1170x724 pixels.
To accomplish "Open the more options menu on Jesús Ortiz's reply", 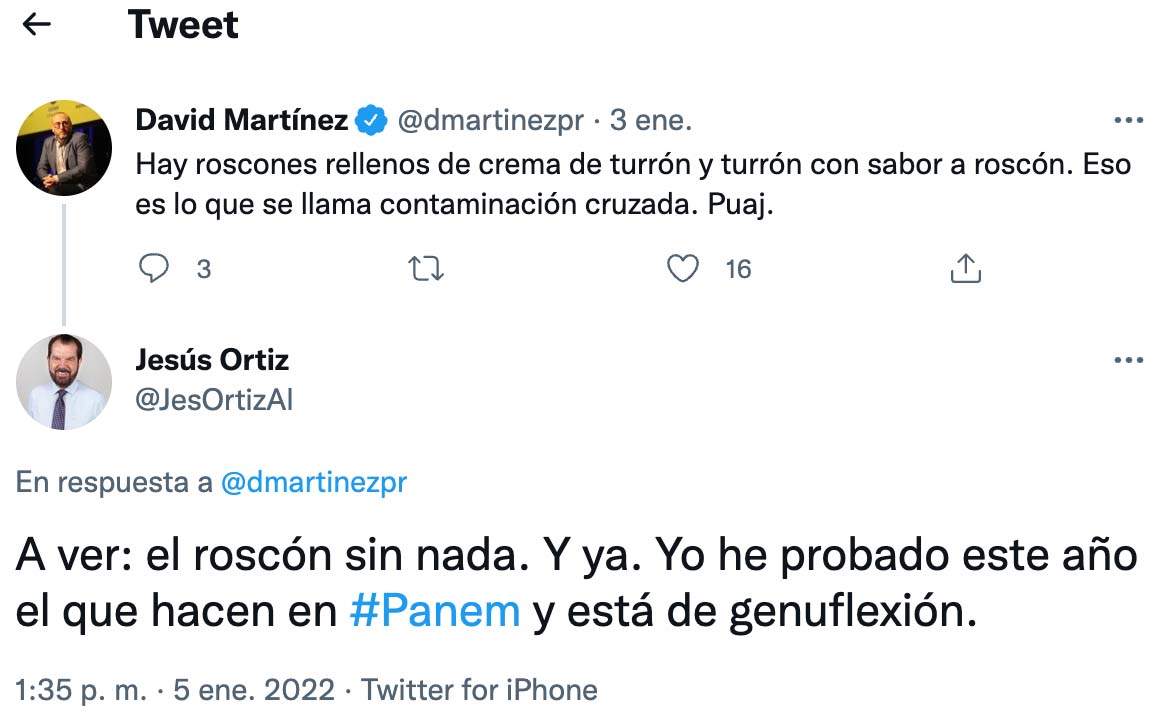I will pyautogui.click(x=1128, y=358).
